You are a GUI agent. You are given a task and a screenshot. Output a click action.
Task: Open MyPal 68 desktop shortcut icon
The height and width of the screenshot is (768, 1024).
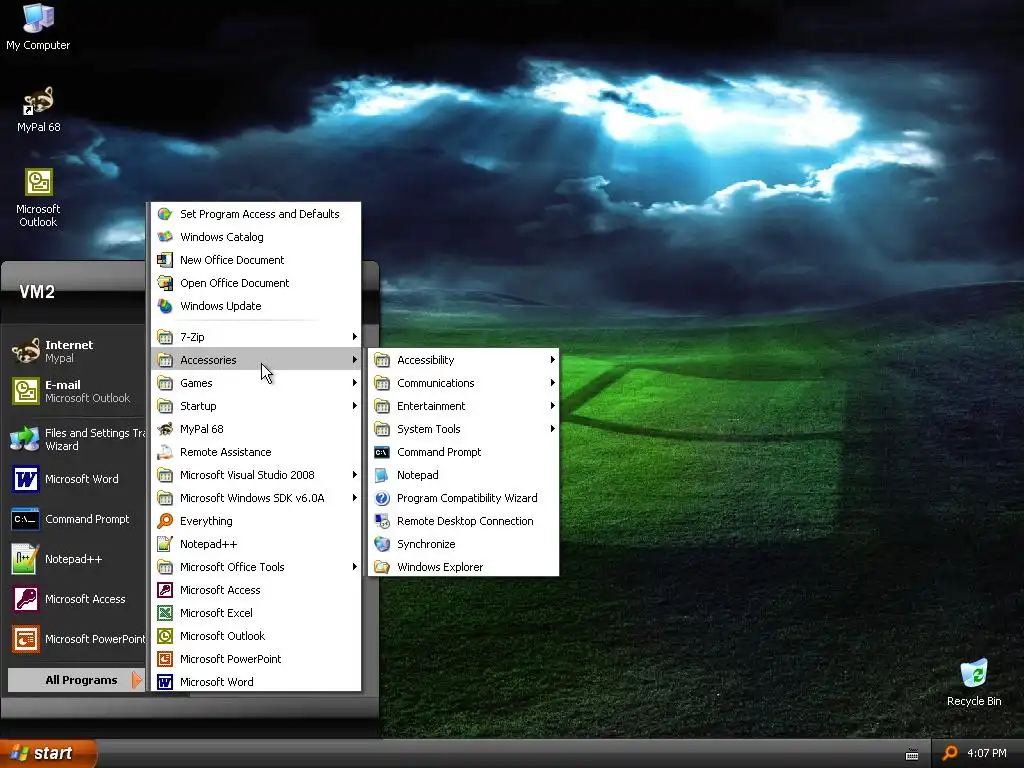pos(39,110)
